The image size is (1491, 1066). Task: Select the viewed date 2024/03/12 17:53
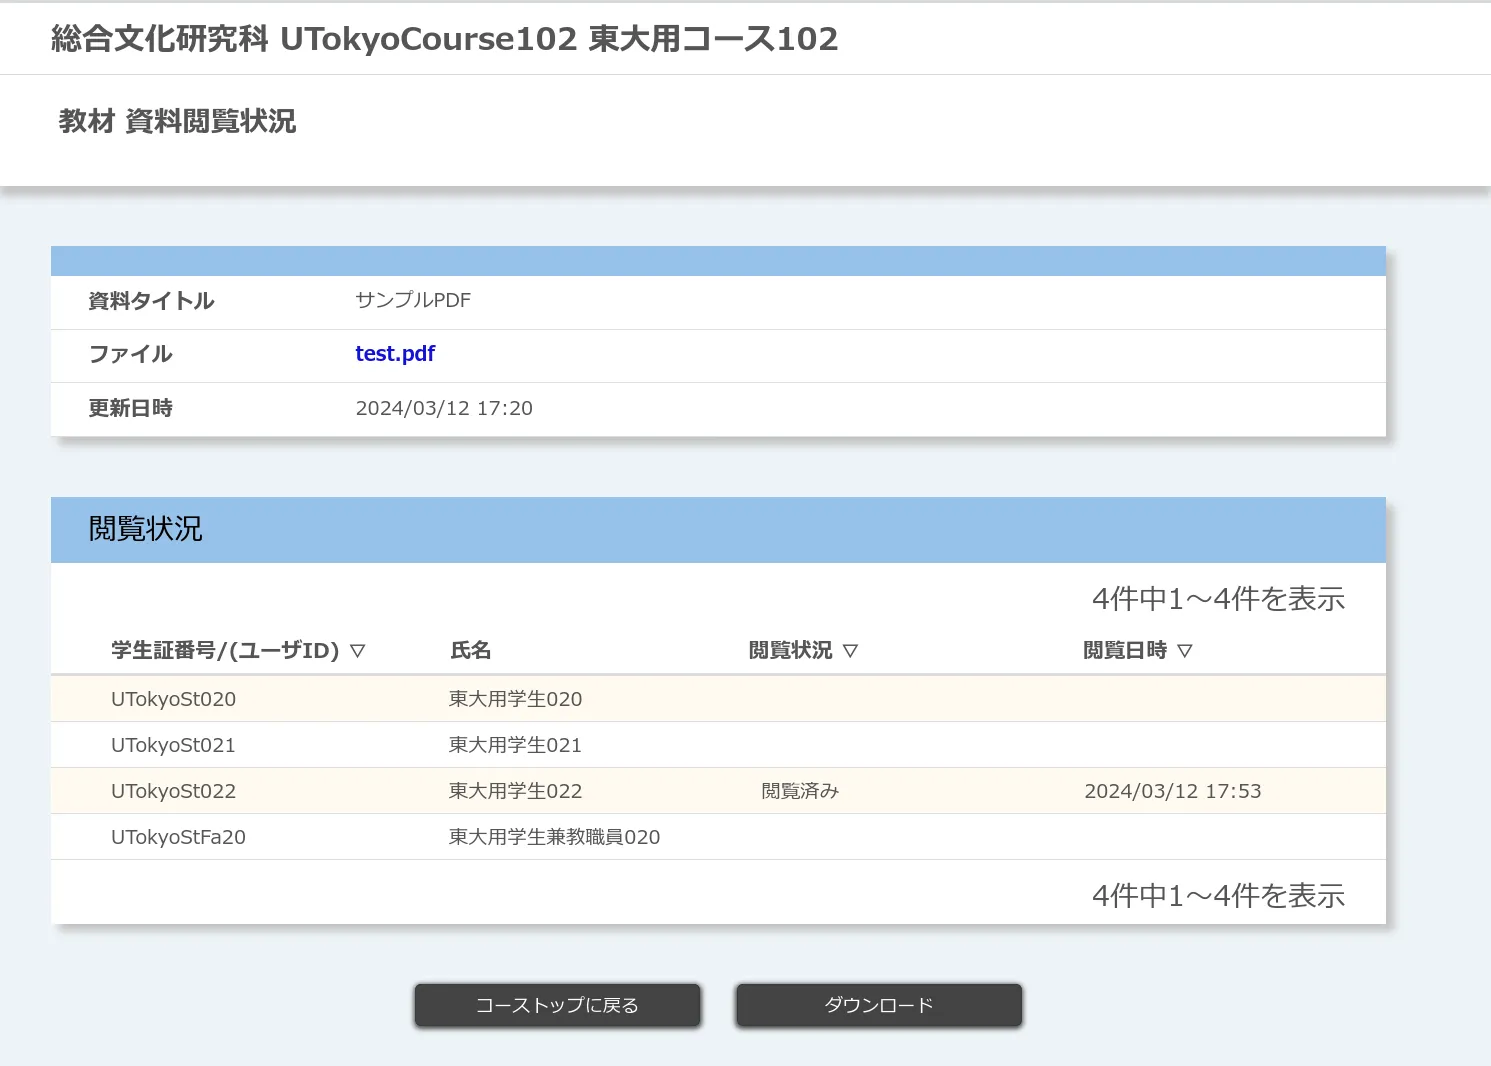point(1172,791)
